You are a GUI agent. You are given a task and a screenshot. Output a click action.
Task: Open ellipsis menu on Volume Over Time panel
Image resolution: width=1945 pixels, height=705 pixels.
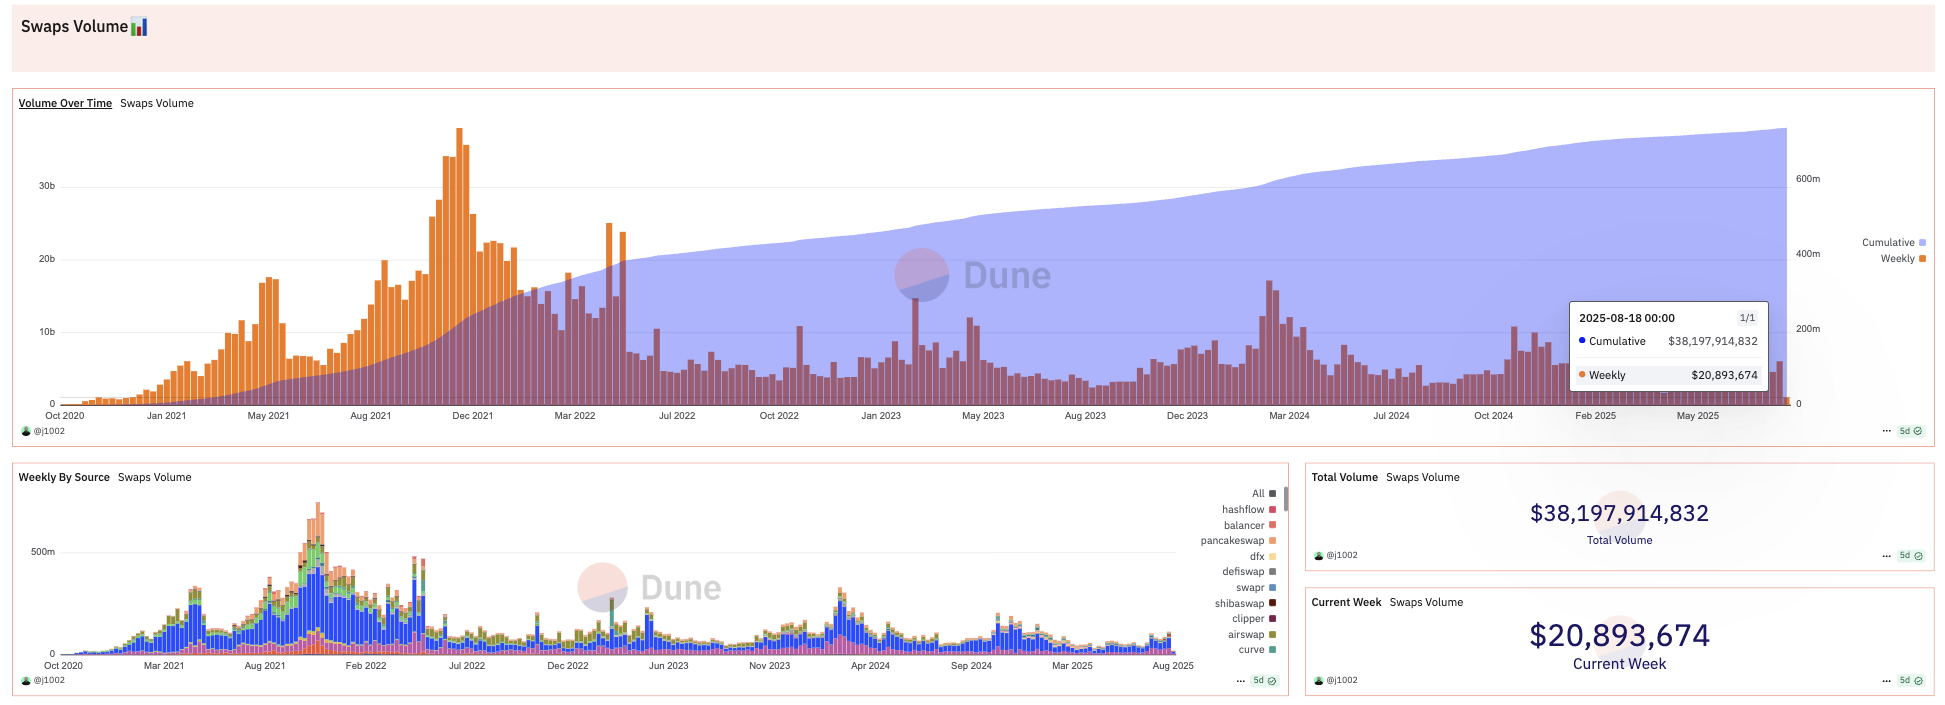[1886, 431]
